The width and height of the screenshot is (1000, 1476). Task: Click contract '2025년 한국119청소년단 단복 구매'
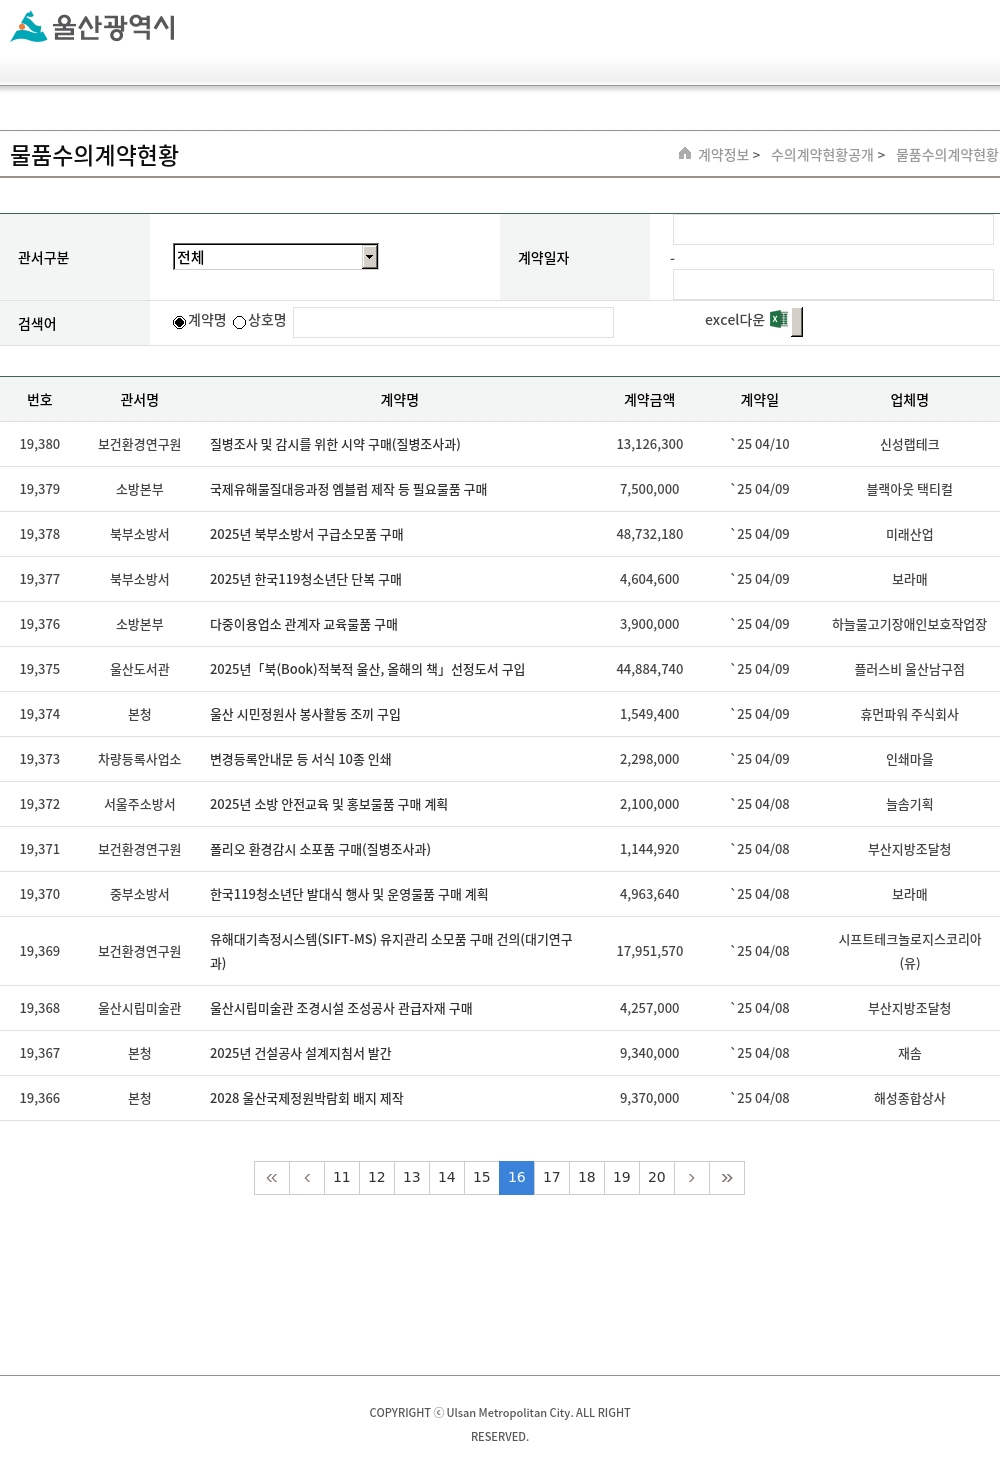[x=306, y=579]
